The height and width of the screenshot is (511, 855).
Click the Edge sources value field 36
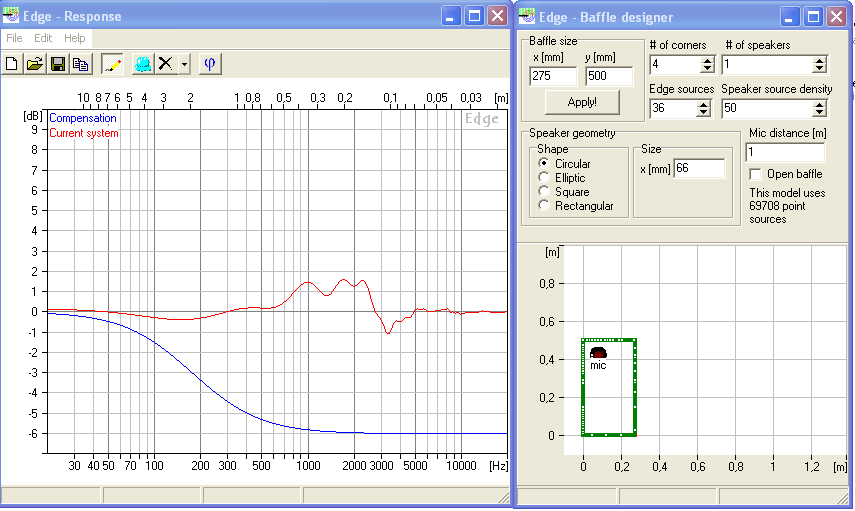pyautogui.click(x=674, y=109)
